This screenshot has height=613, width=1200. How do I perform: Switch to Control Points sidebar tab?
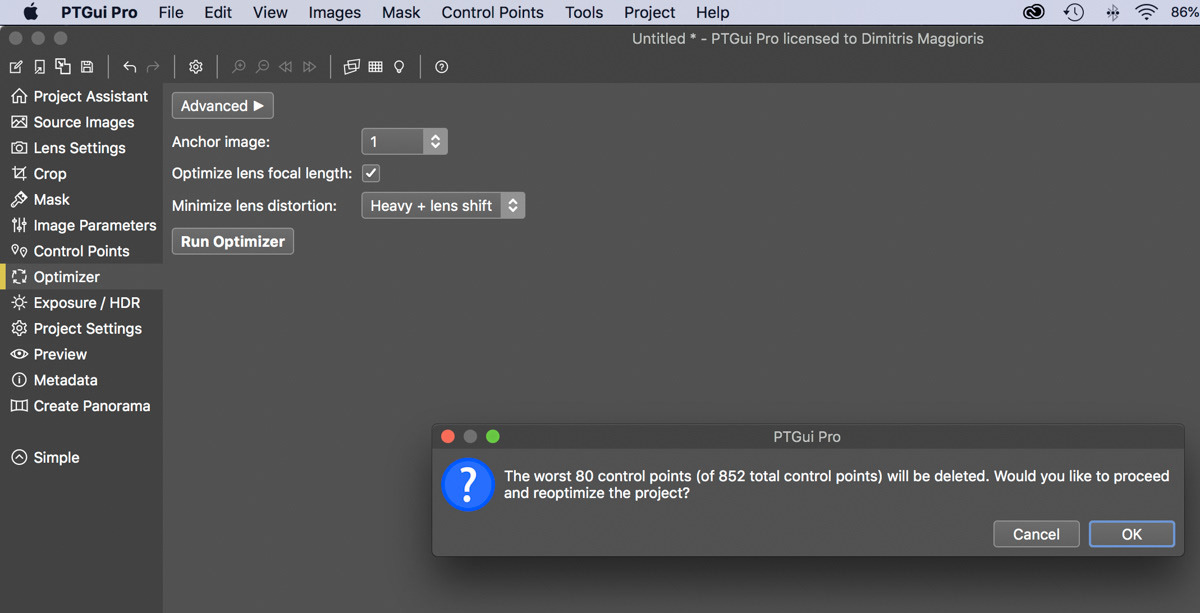click(x=81, y=251)
